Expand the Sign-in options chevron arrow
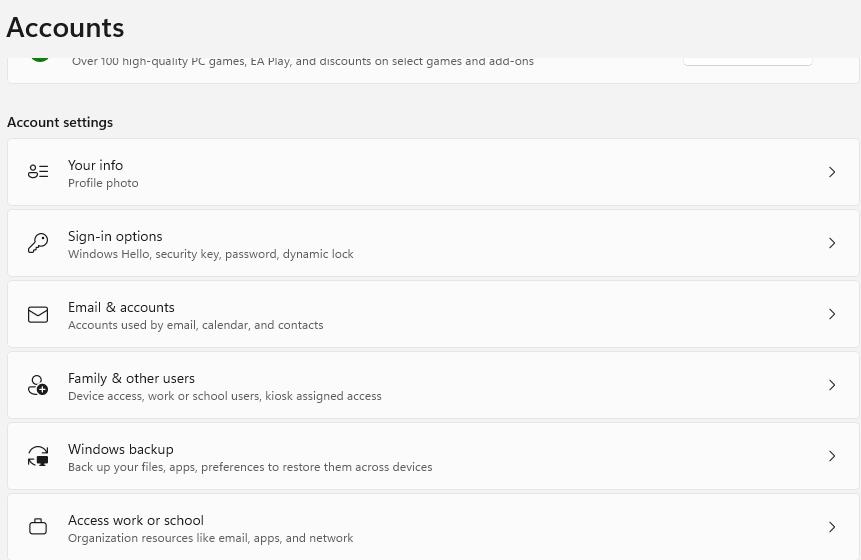The width and height of the screenshot is (861, 560). tap(831, 243)
